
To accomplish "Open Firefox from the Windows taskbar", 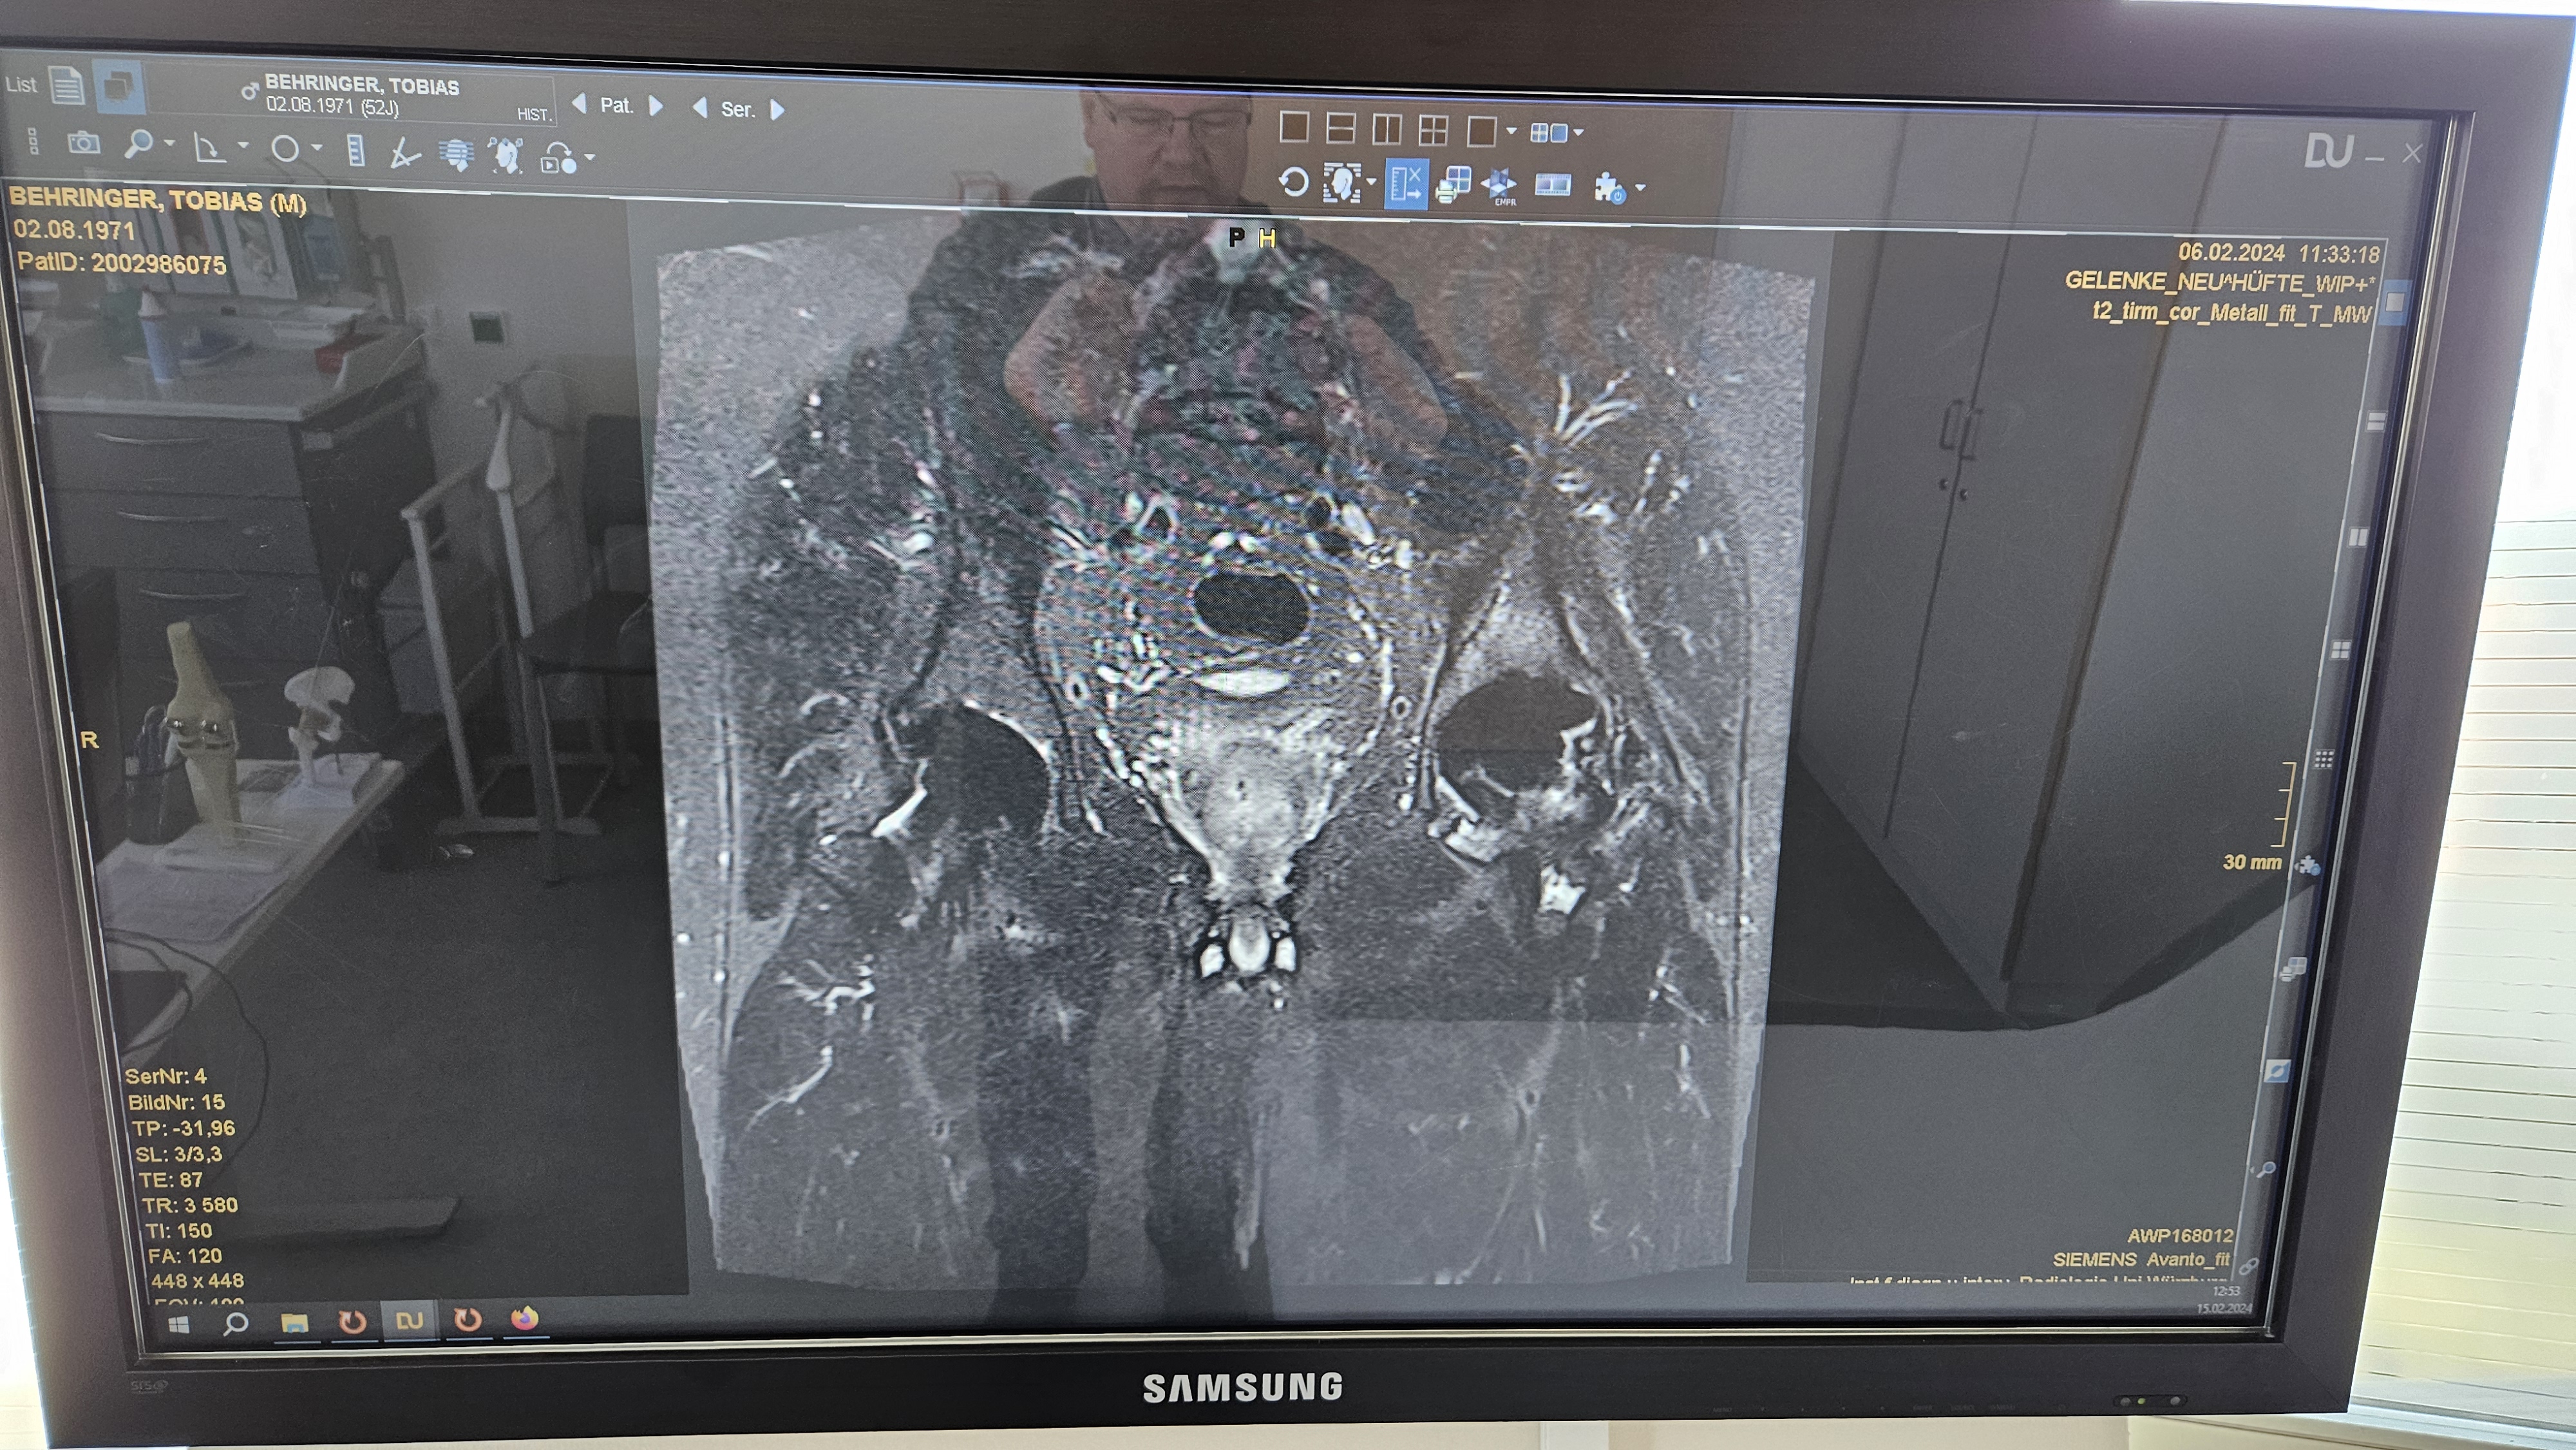I will 525,1319.
